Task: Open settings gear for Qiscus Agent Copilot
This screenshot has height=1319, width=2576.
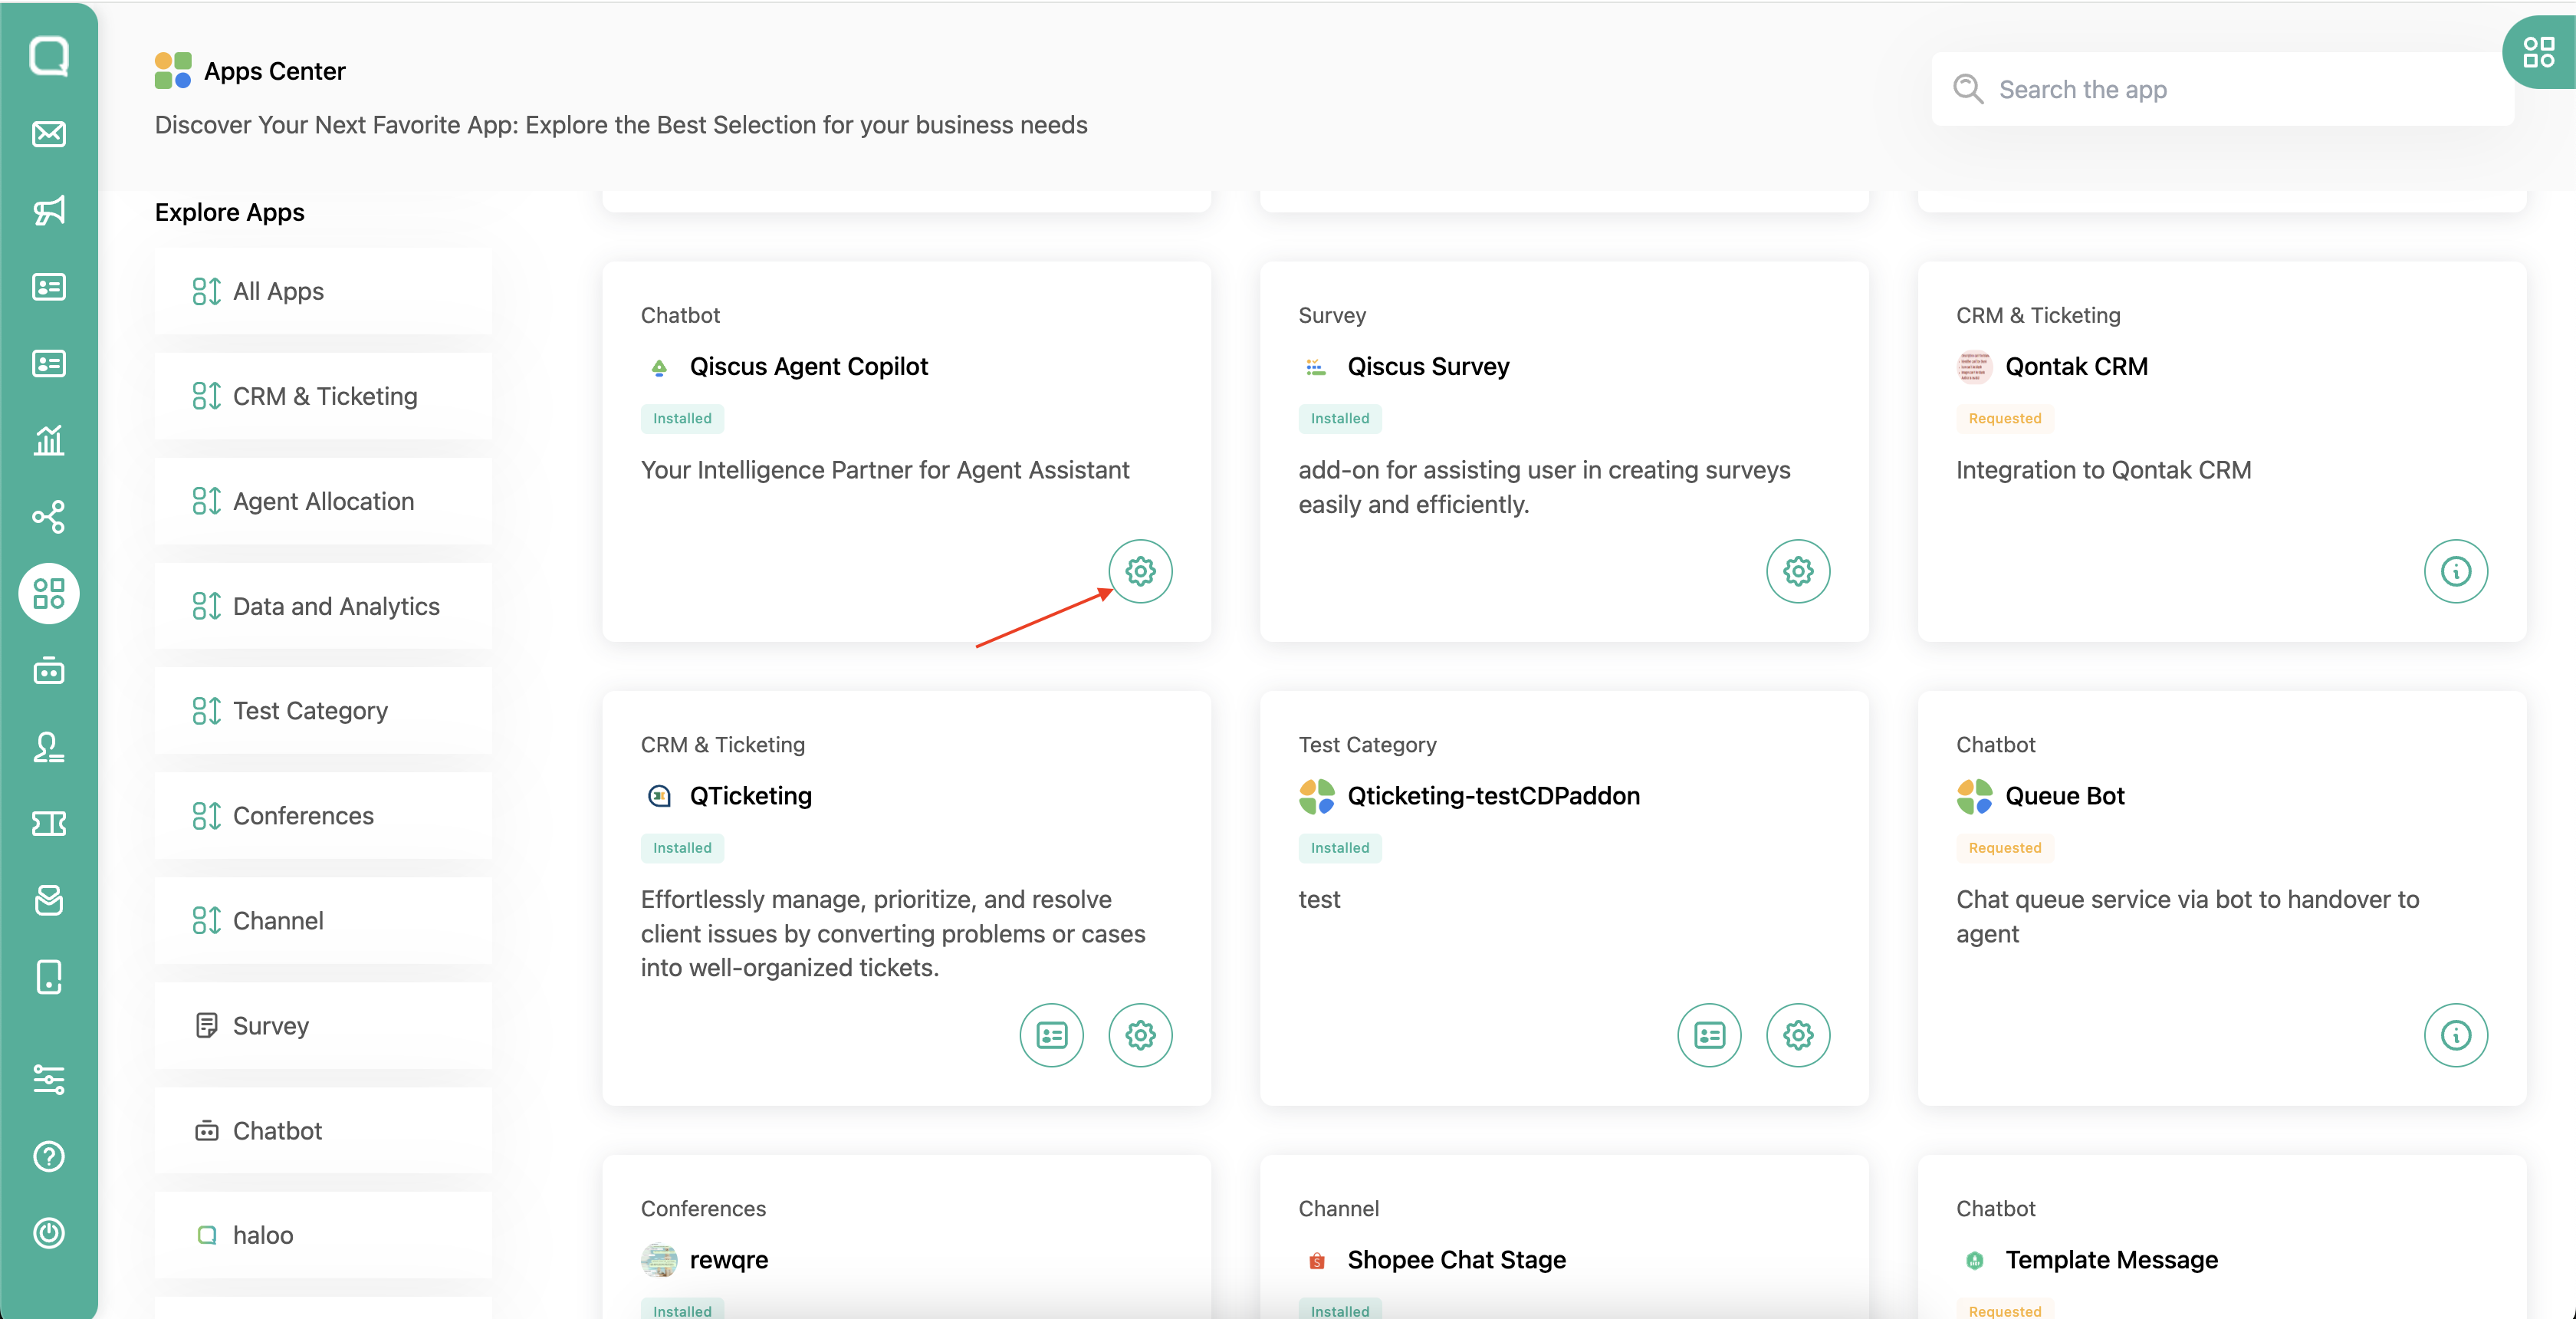Action: 1140,571
